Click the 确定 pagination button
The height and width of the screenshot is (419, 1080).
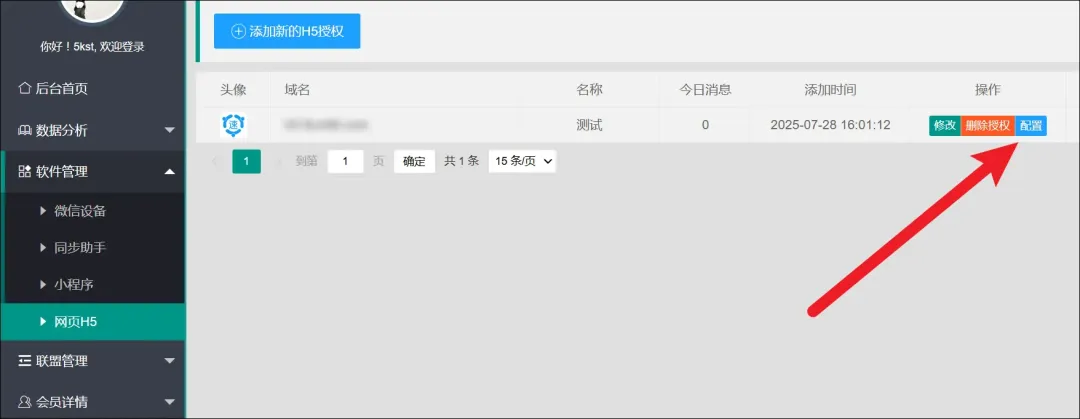(414, 161)
